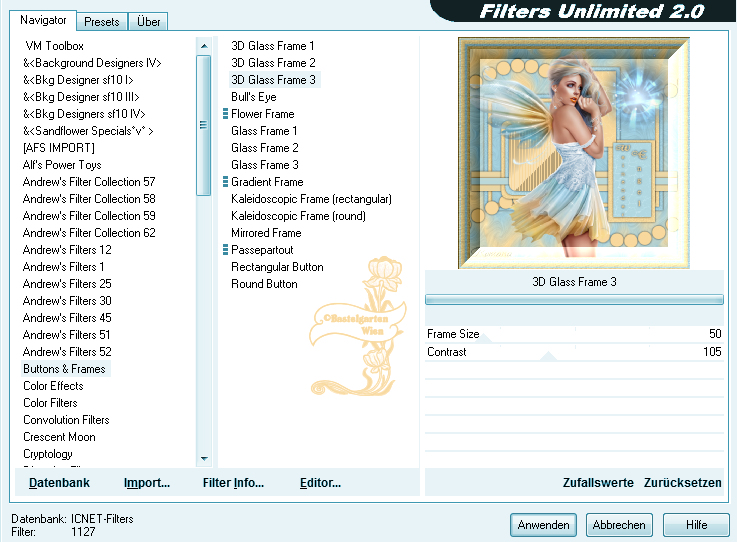Image resolution: width=737 pixels, height=542 pixels.
Task: Select Andrew's Filter Collection 57
Action: [89, 182]
